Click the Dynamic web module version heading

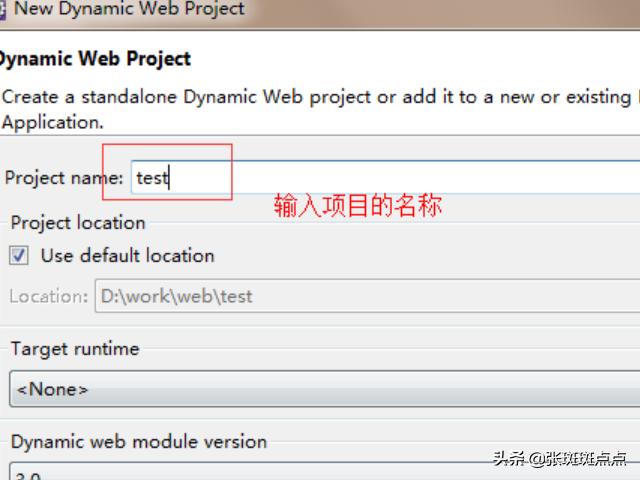point(139,442)
